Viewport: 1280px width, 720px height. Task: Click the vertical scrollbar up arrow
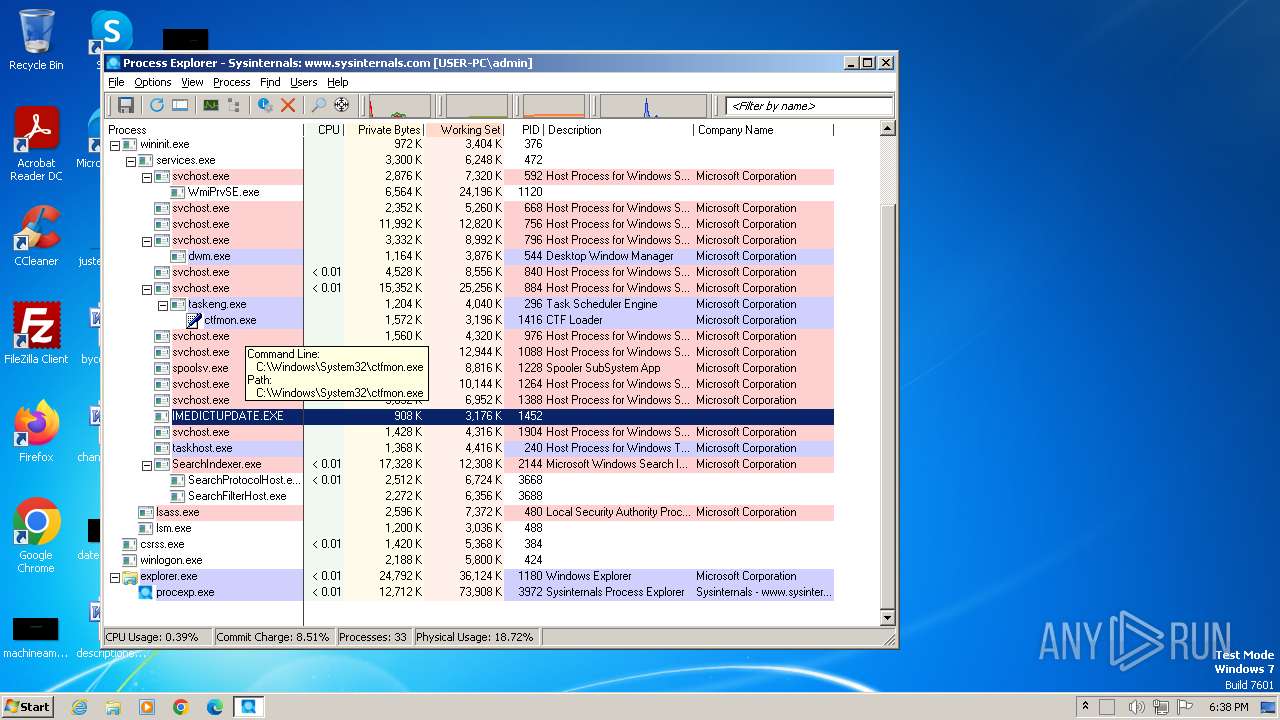pos(887,129)
